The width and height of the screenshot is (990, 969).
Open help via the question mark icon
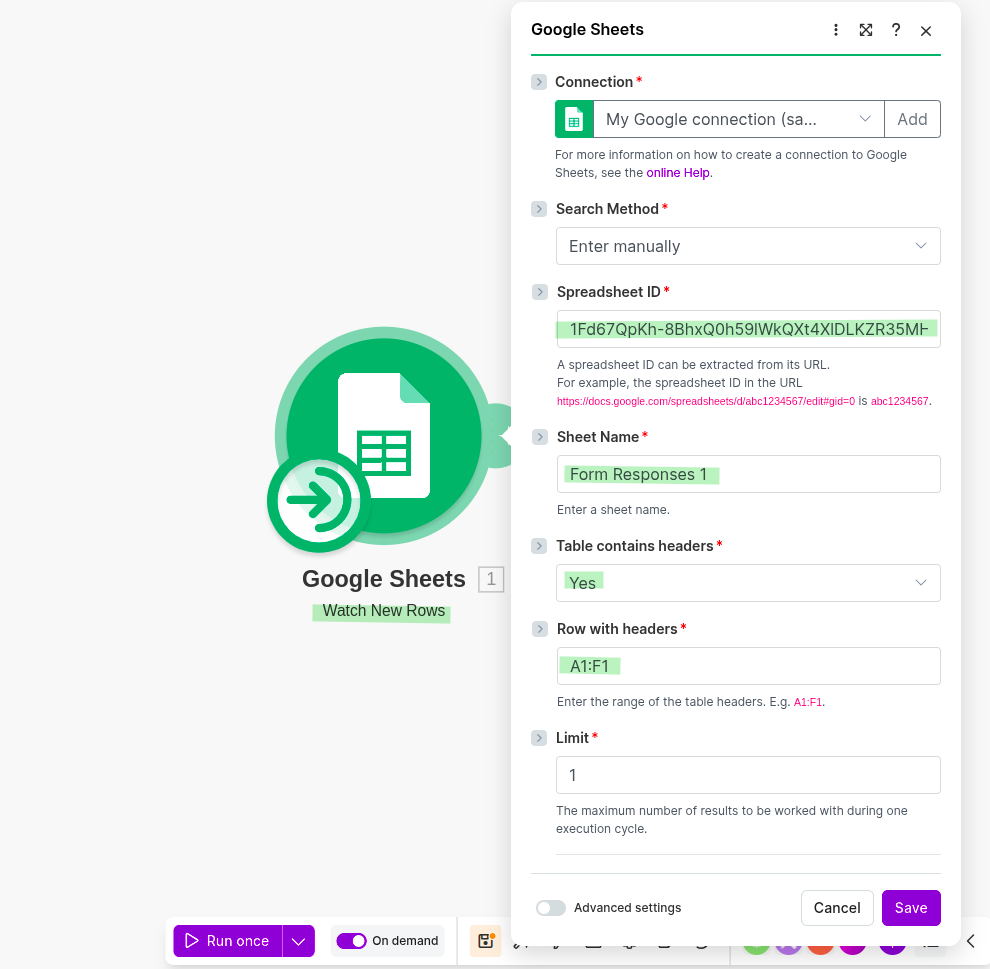coord(896,30)
